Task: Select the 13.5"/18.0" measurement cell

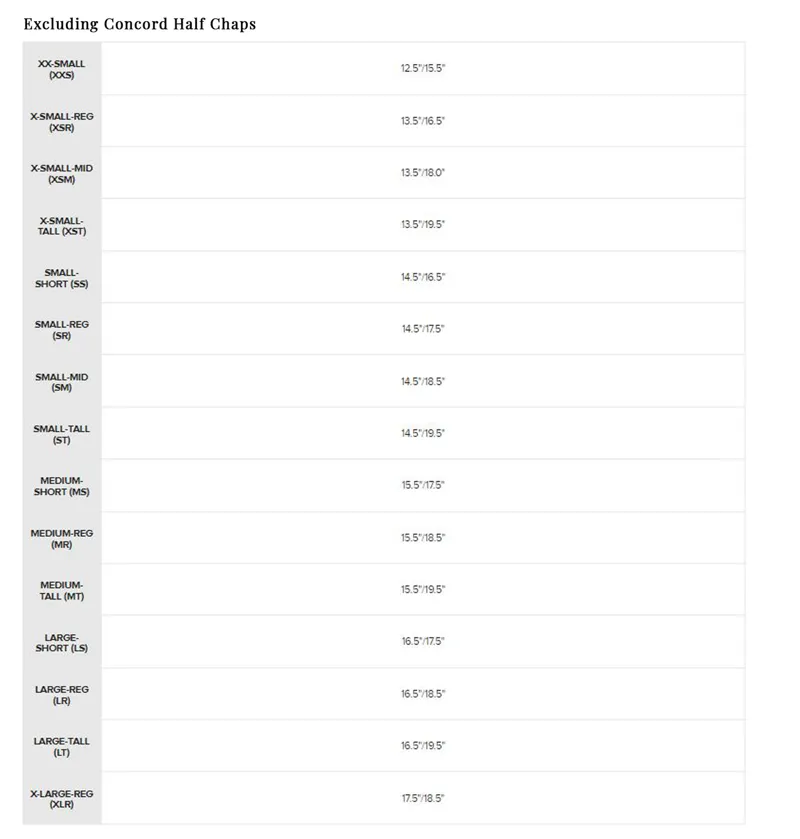Action: (423, 173)
